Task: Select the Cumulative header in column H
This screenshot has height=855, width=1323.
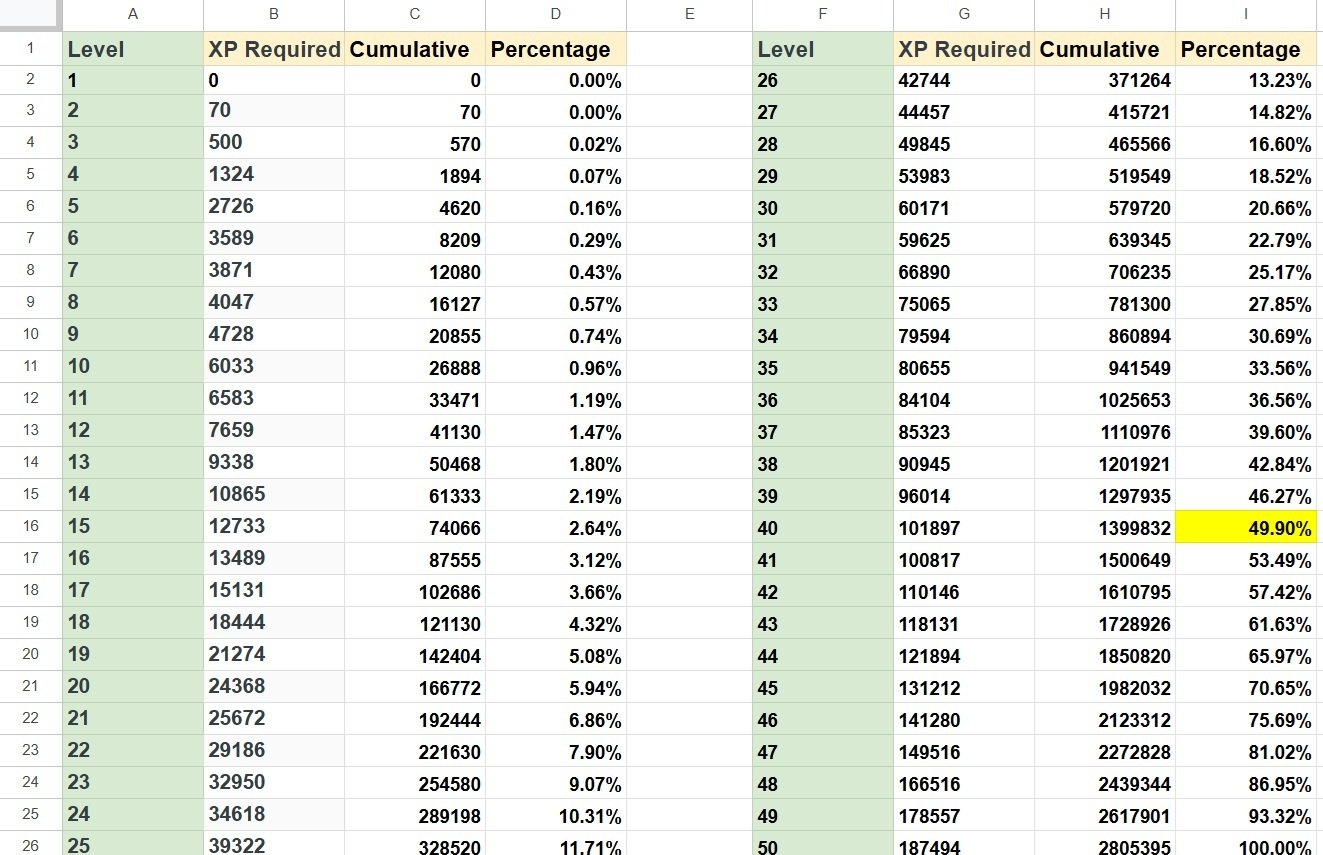Action: tap(1105, 49)
